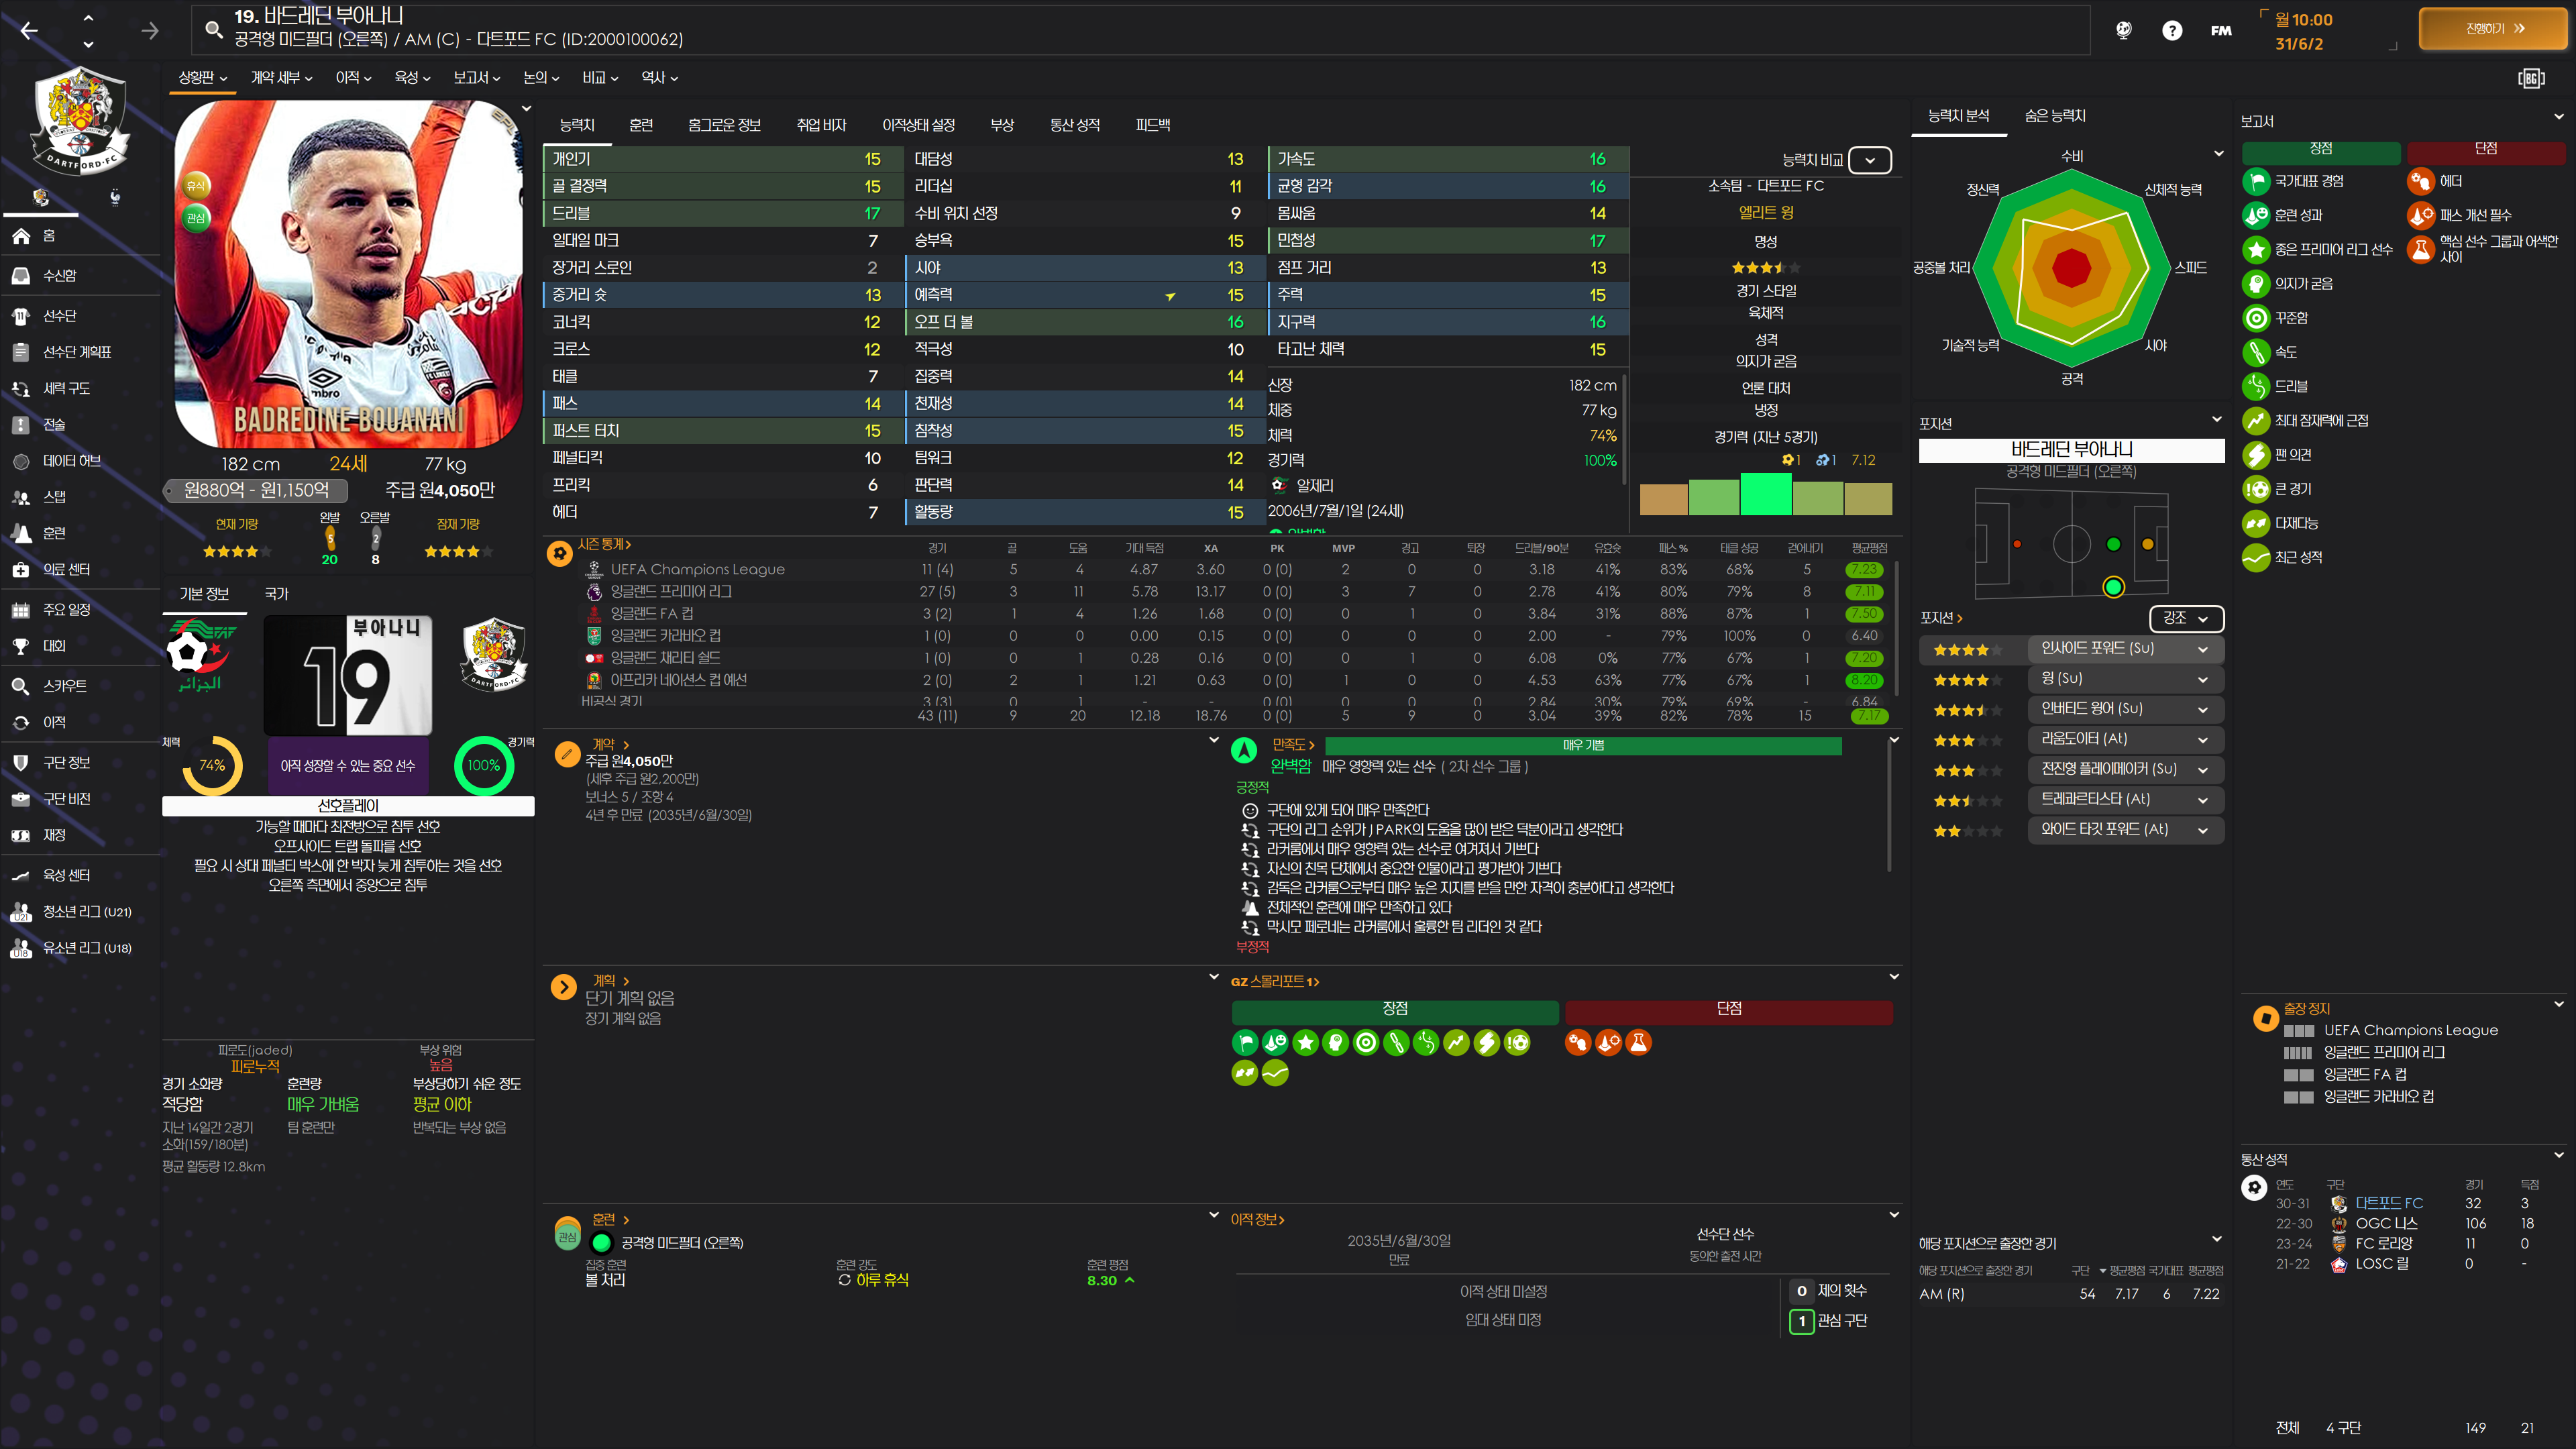The width and height of the screenshot is (2576, 1449).
Task: Switch to the 숨은 능력치 tab
Action: (x=2055, y=116)
